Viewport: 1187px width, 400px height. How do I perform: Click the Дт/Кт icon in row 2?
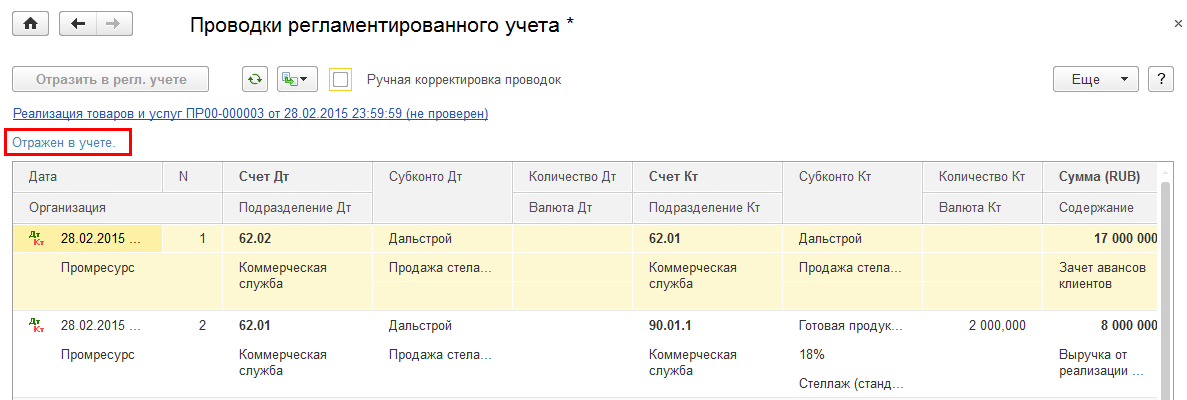[x=38, y=325]
